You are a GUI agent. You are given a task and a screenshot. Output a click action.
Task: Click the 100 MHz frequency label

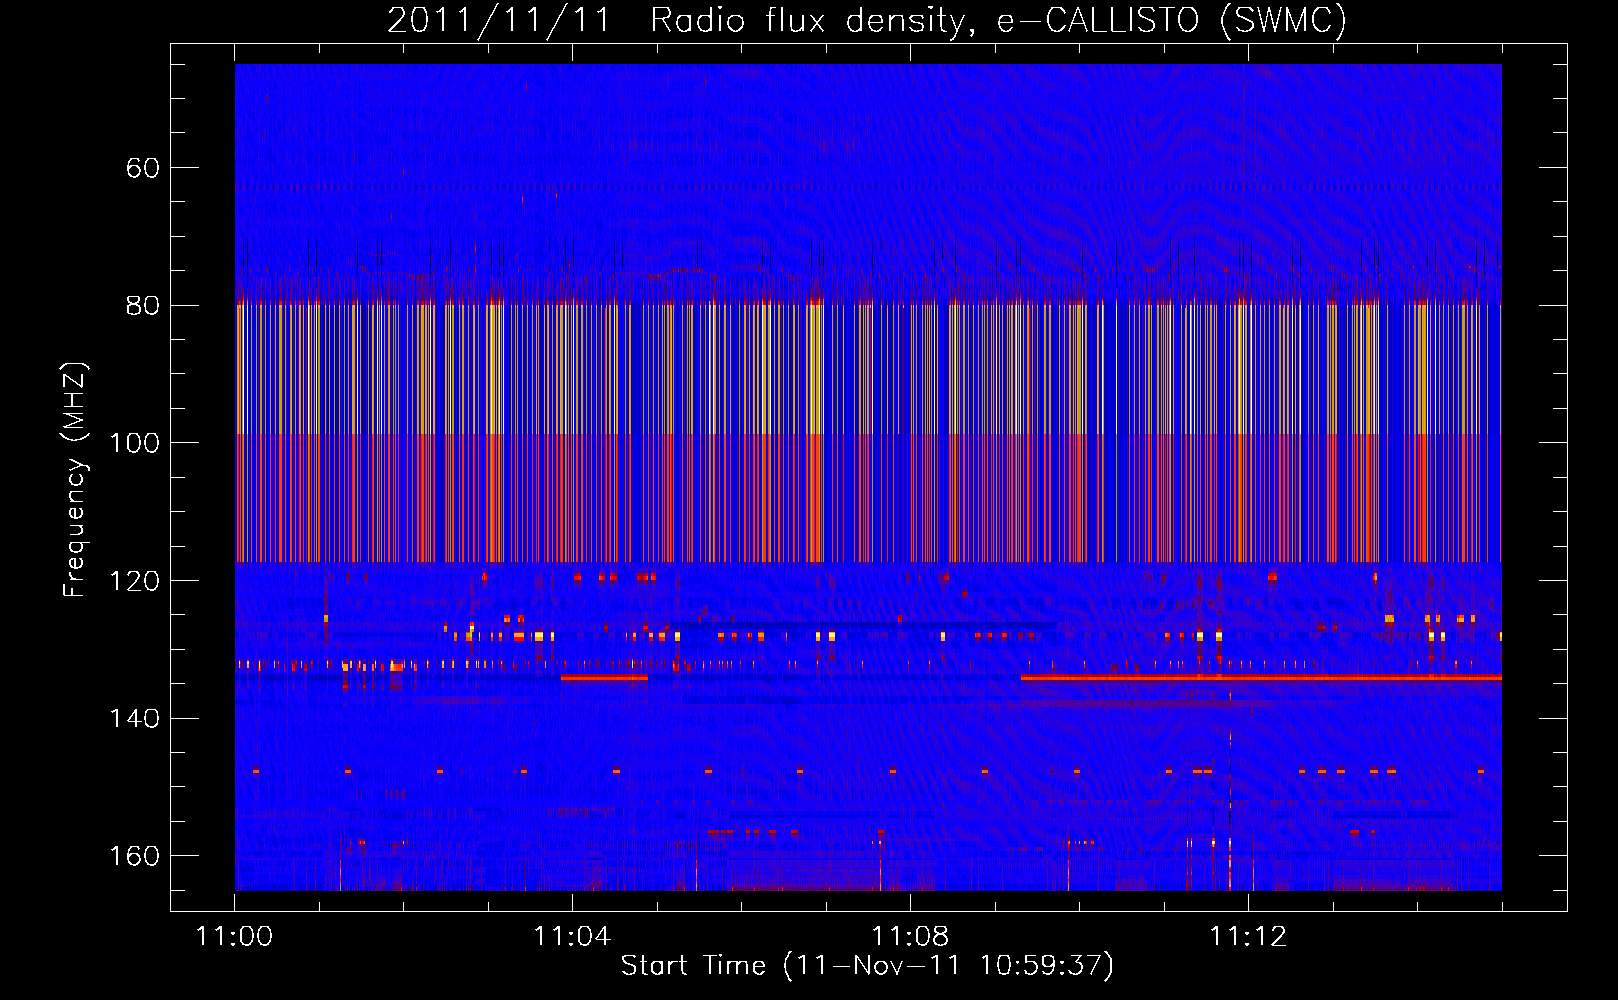tap(135, 443)
